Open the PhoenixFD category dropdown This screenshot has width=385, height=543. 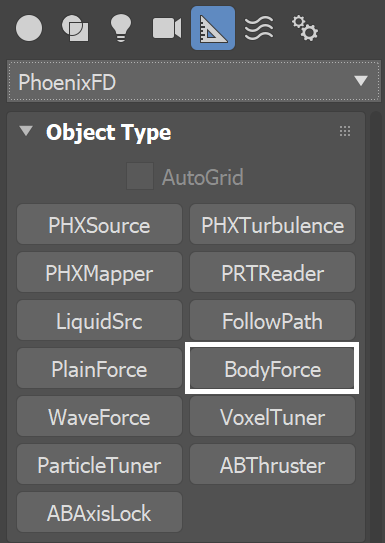coord(194,82)
